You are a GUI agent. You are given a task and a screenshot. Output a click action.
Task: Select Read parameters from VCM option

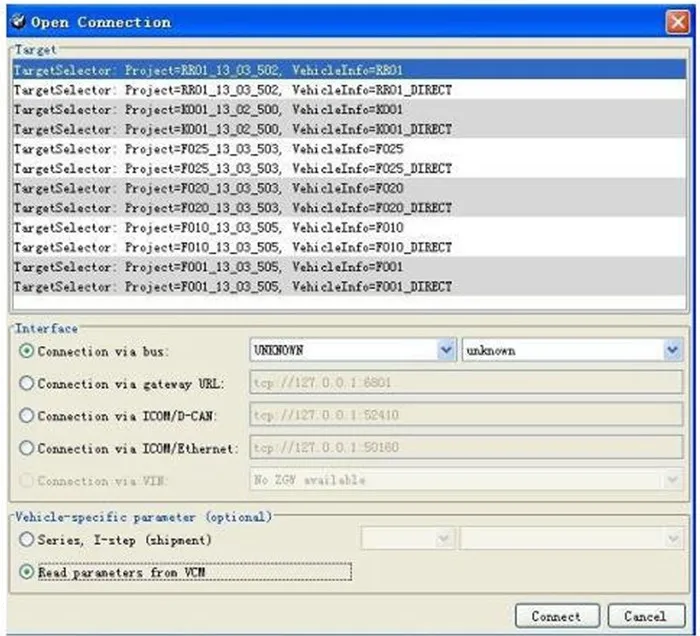pyautogui.click(x=26, y=572)
